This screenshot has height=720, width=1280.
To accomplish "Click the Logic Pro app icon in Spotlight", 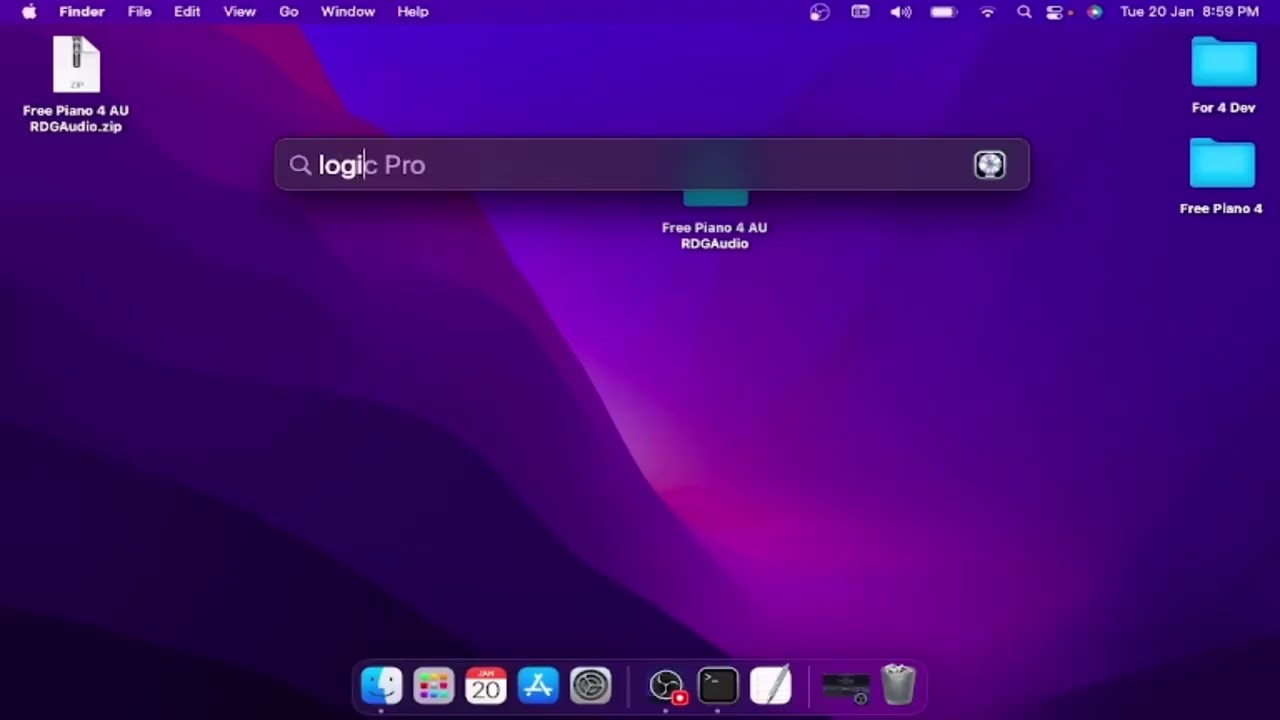I will pyautogui.click(x=989, y=165).
